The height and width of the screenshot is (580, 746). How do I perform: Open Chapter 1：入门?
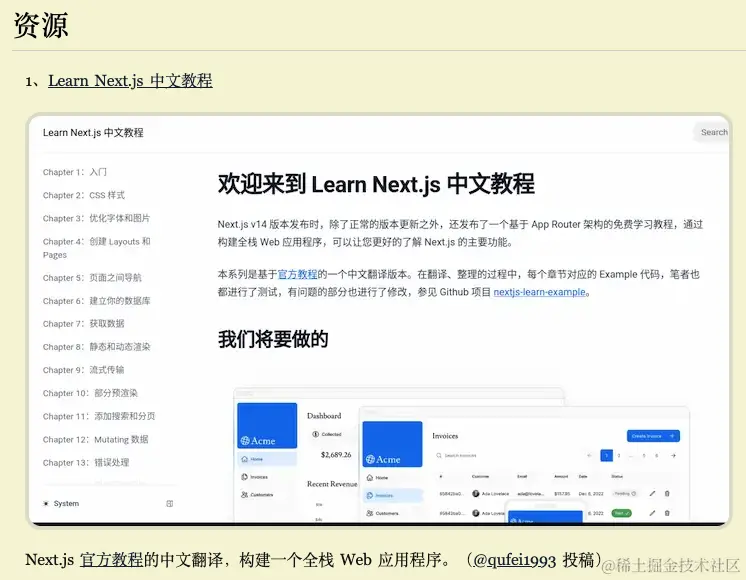[75, 172]
